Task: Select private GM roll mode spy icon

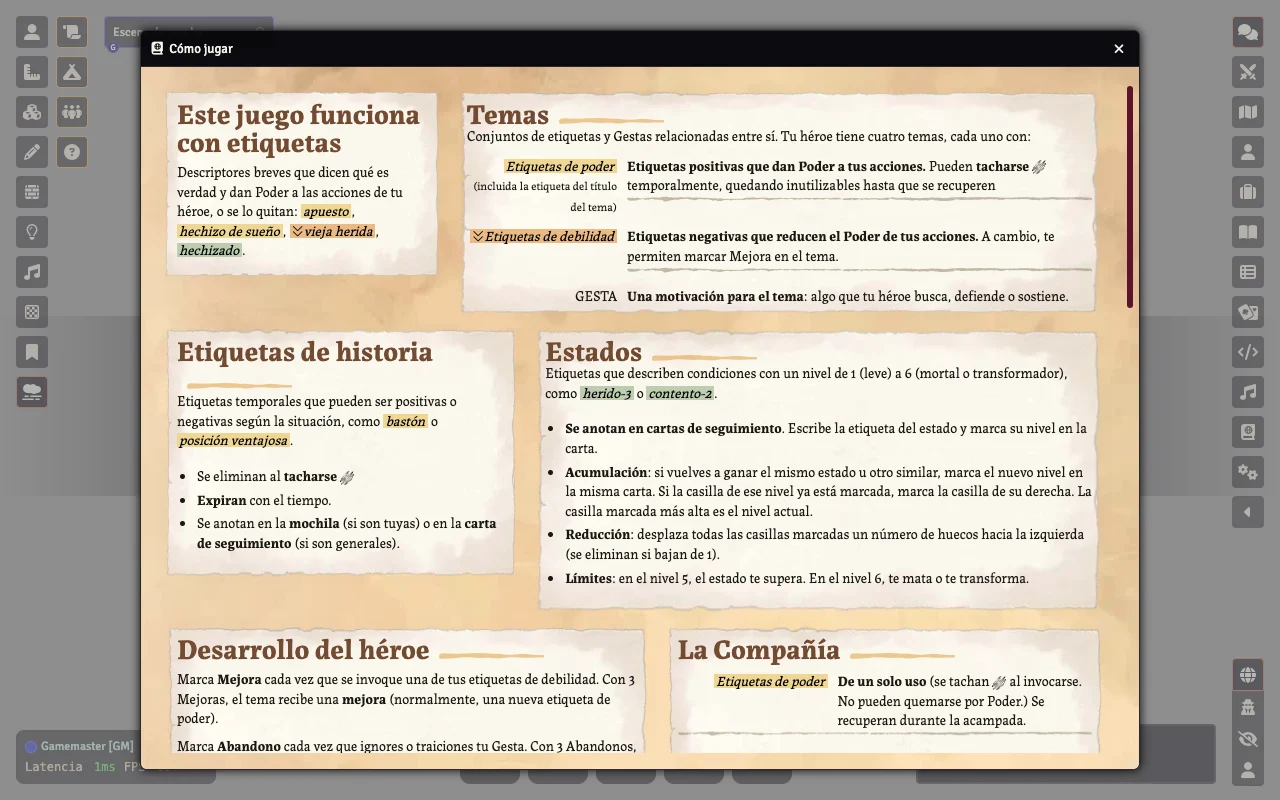Action: pyautogui.click(x=1248, y=707)
